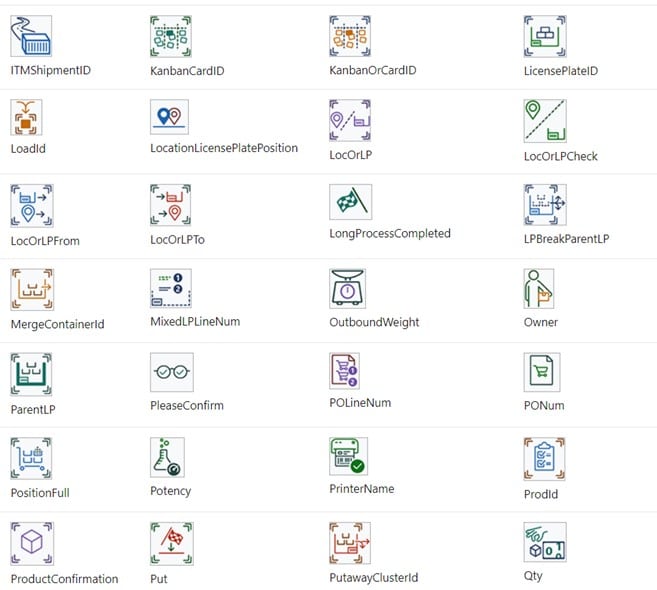Click the Potency label text
Viewport: 657px width, 590px height.
(x=170, y=491)
